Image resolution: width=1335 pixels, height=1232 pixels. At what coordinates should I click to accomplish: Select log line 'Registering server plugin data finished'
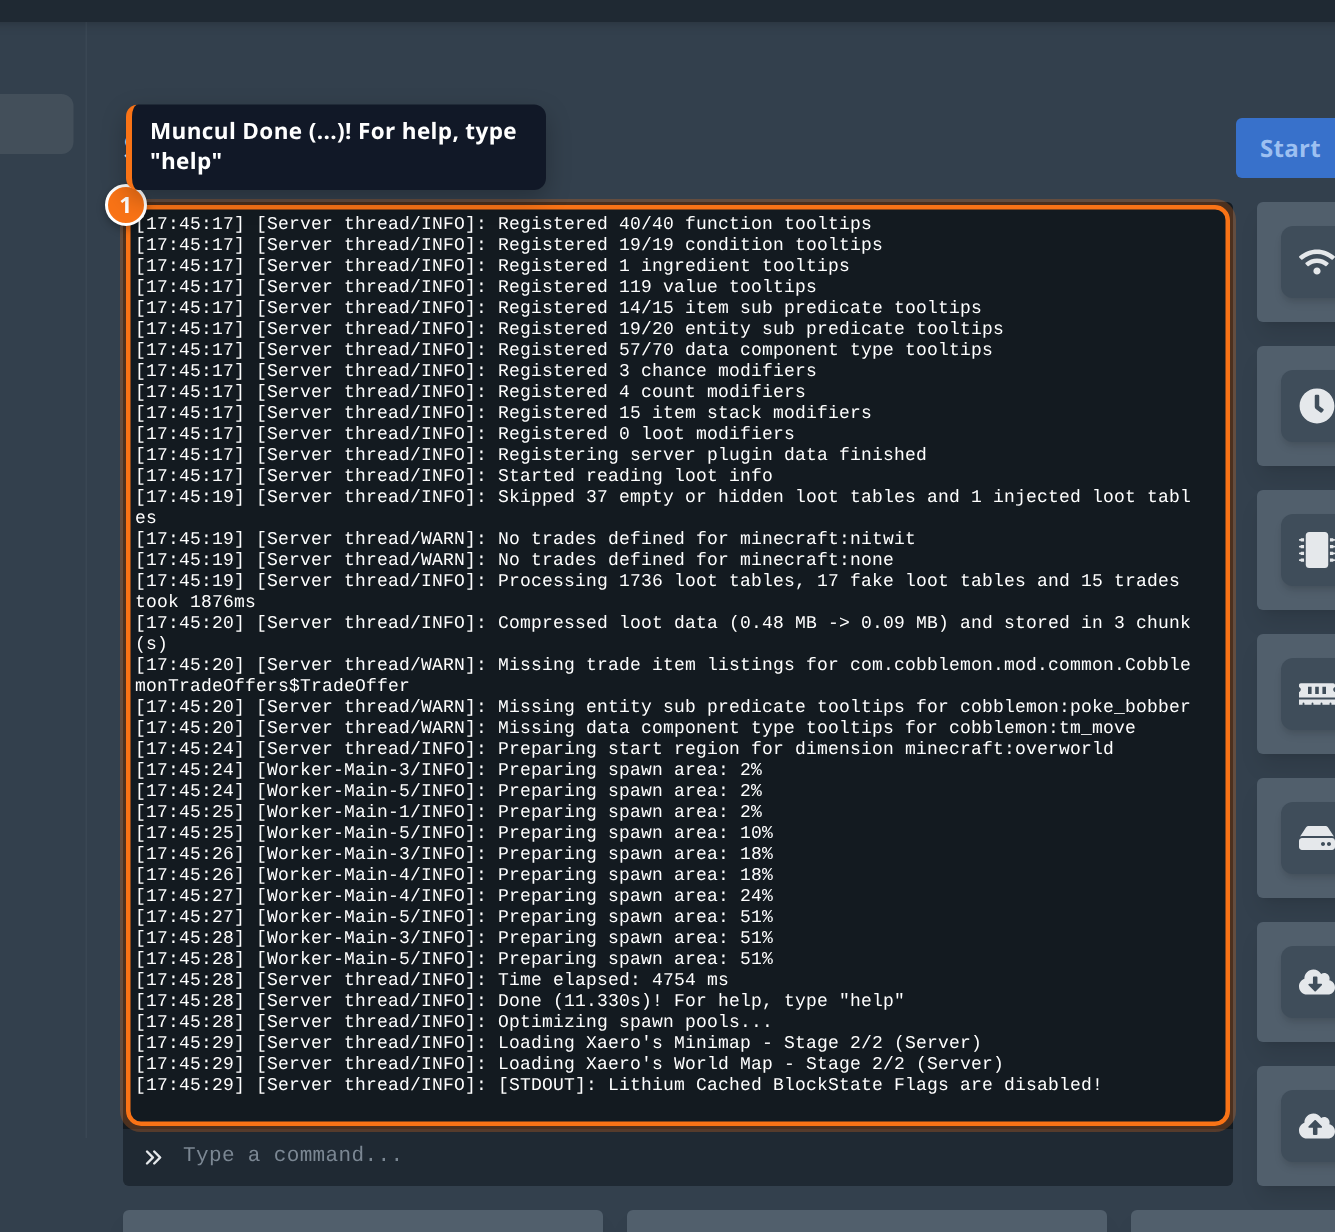tap(531, 455)
